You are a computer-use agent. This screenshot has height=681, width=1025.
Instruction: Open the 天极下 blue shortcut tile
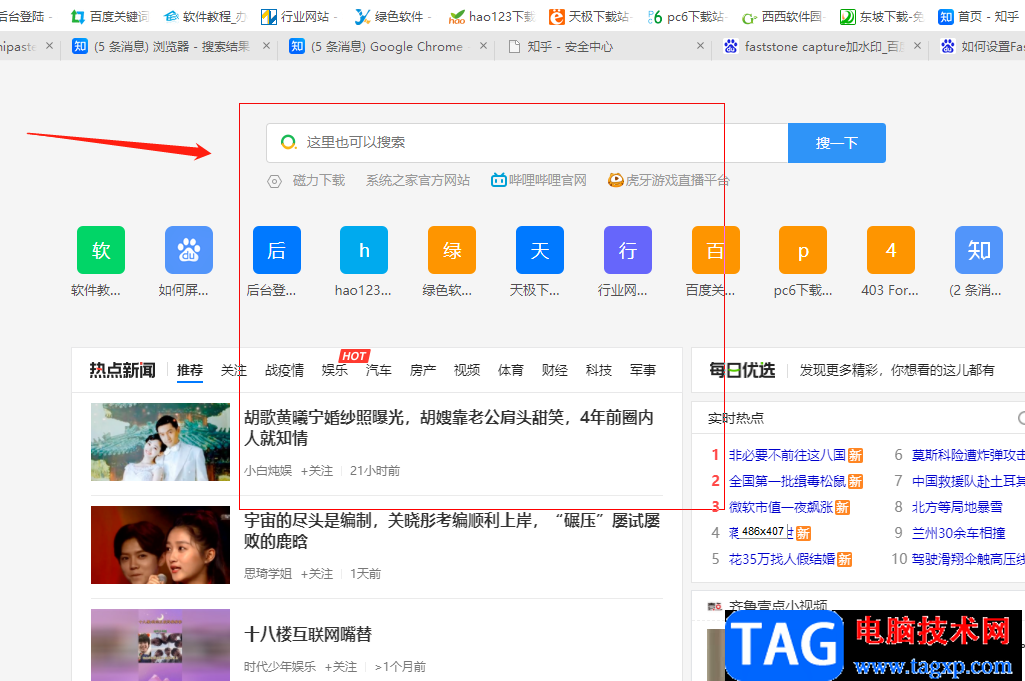pos(539,250)
